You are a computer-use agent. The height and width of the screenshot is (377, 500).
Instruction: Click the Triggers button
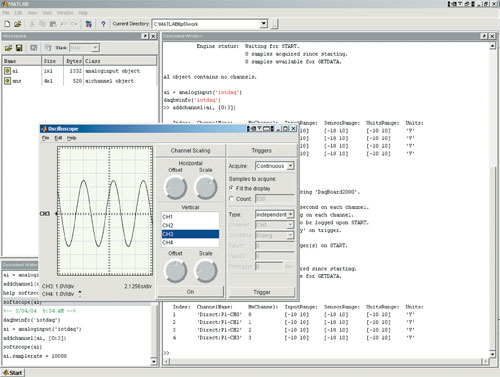[x=261, y=151]
